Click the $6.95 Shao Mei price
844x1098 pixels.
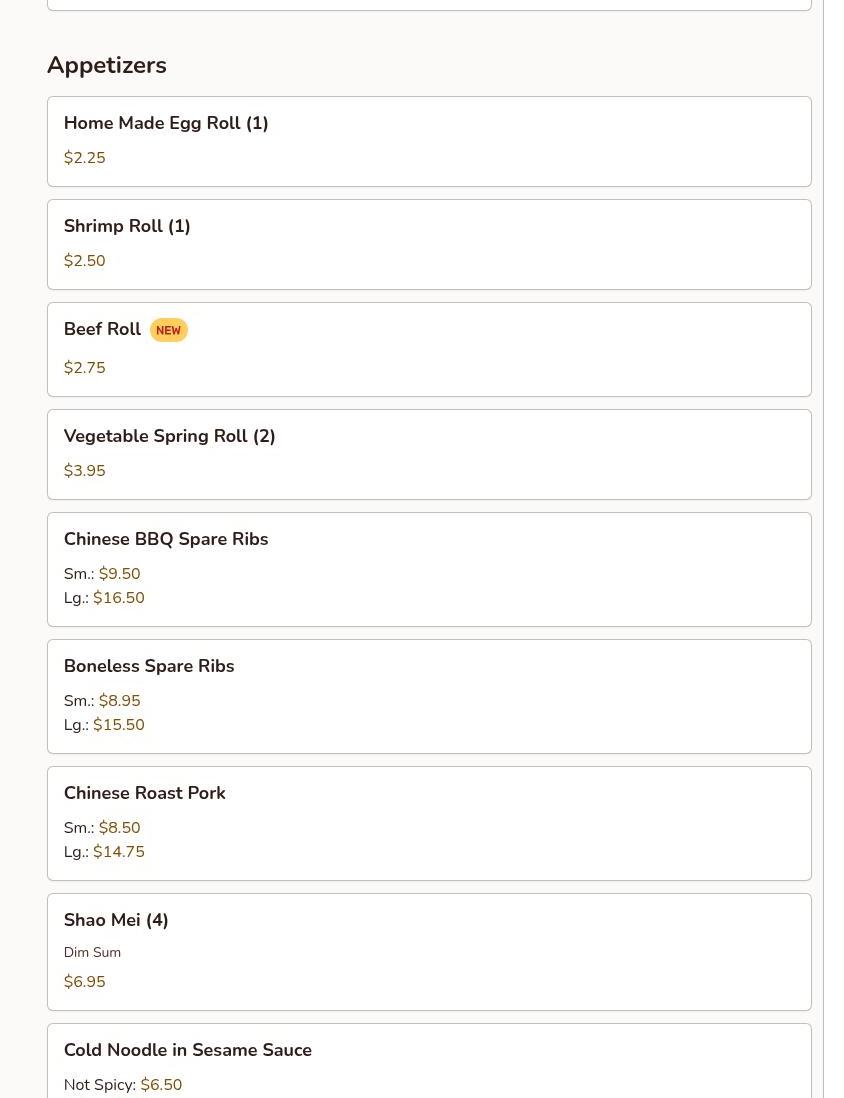click(x=85, y=982)
